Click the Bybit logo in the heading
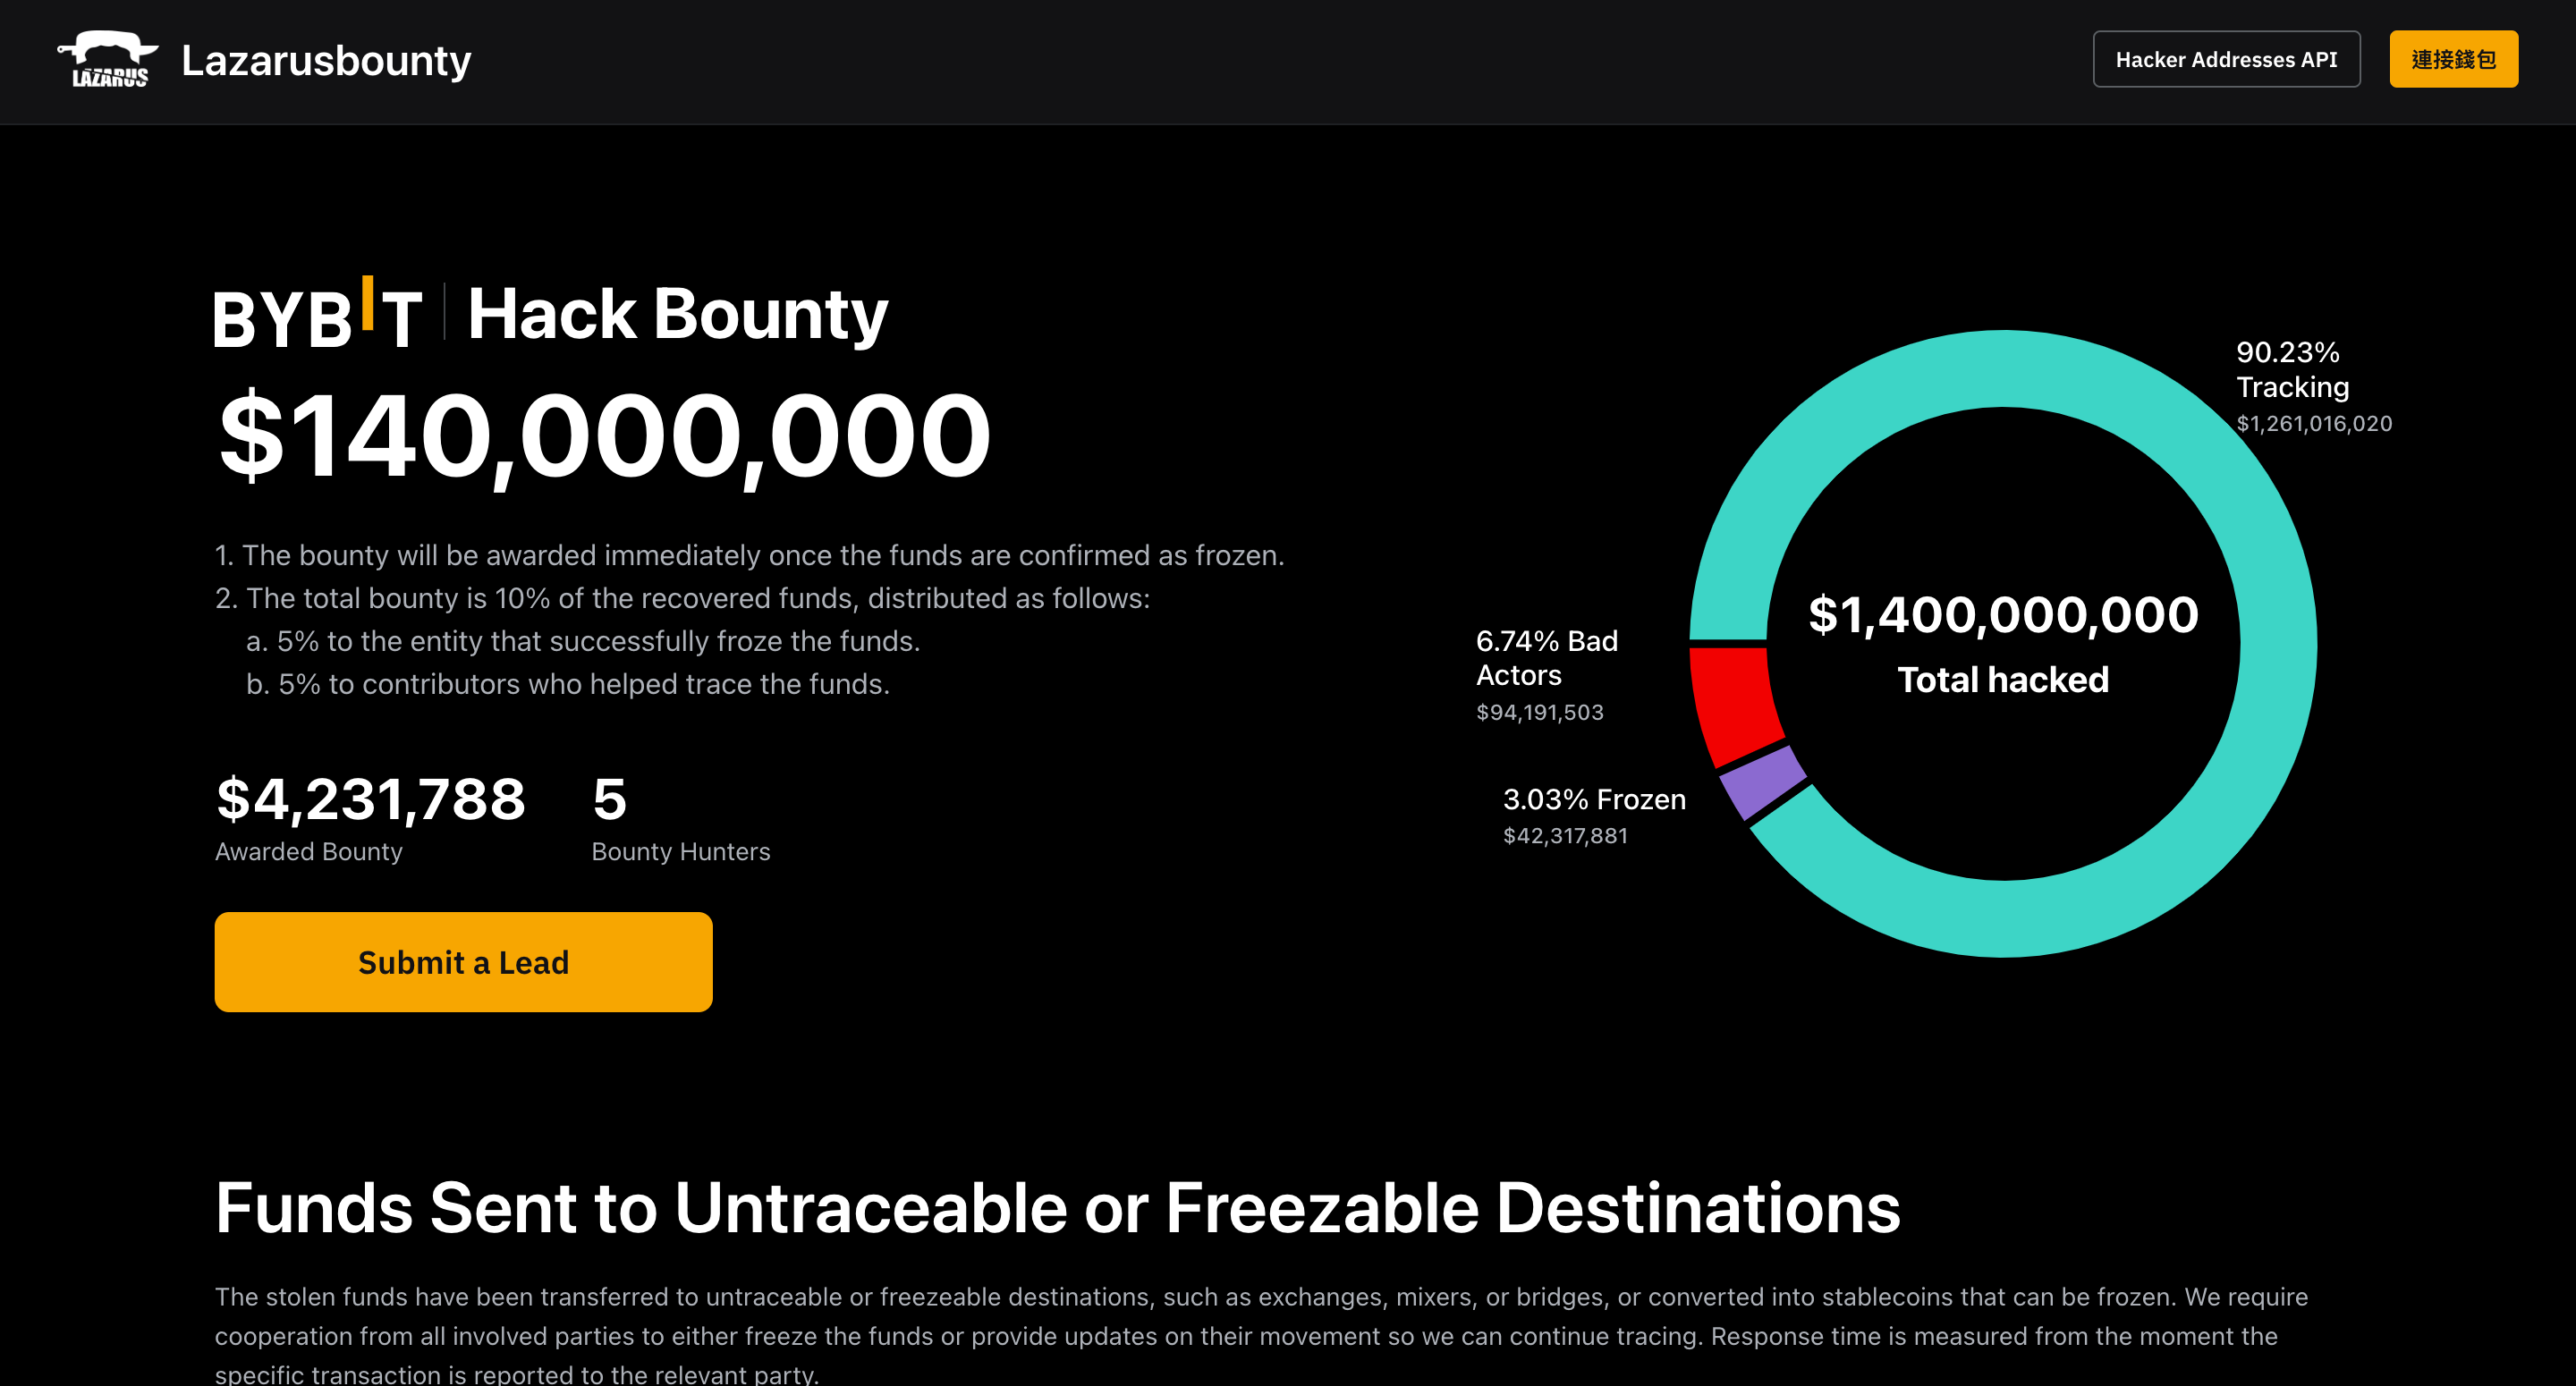The width and height of the screenshot is (2576, 1386). pos(317,314)
